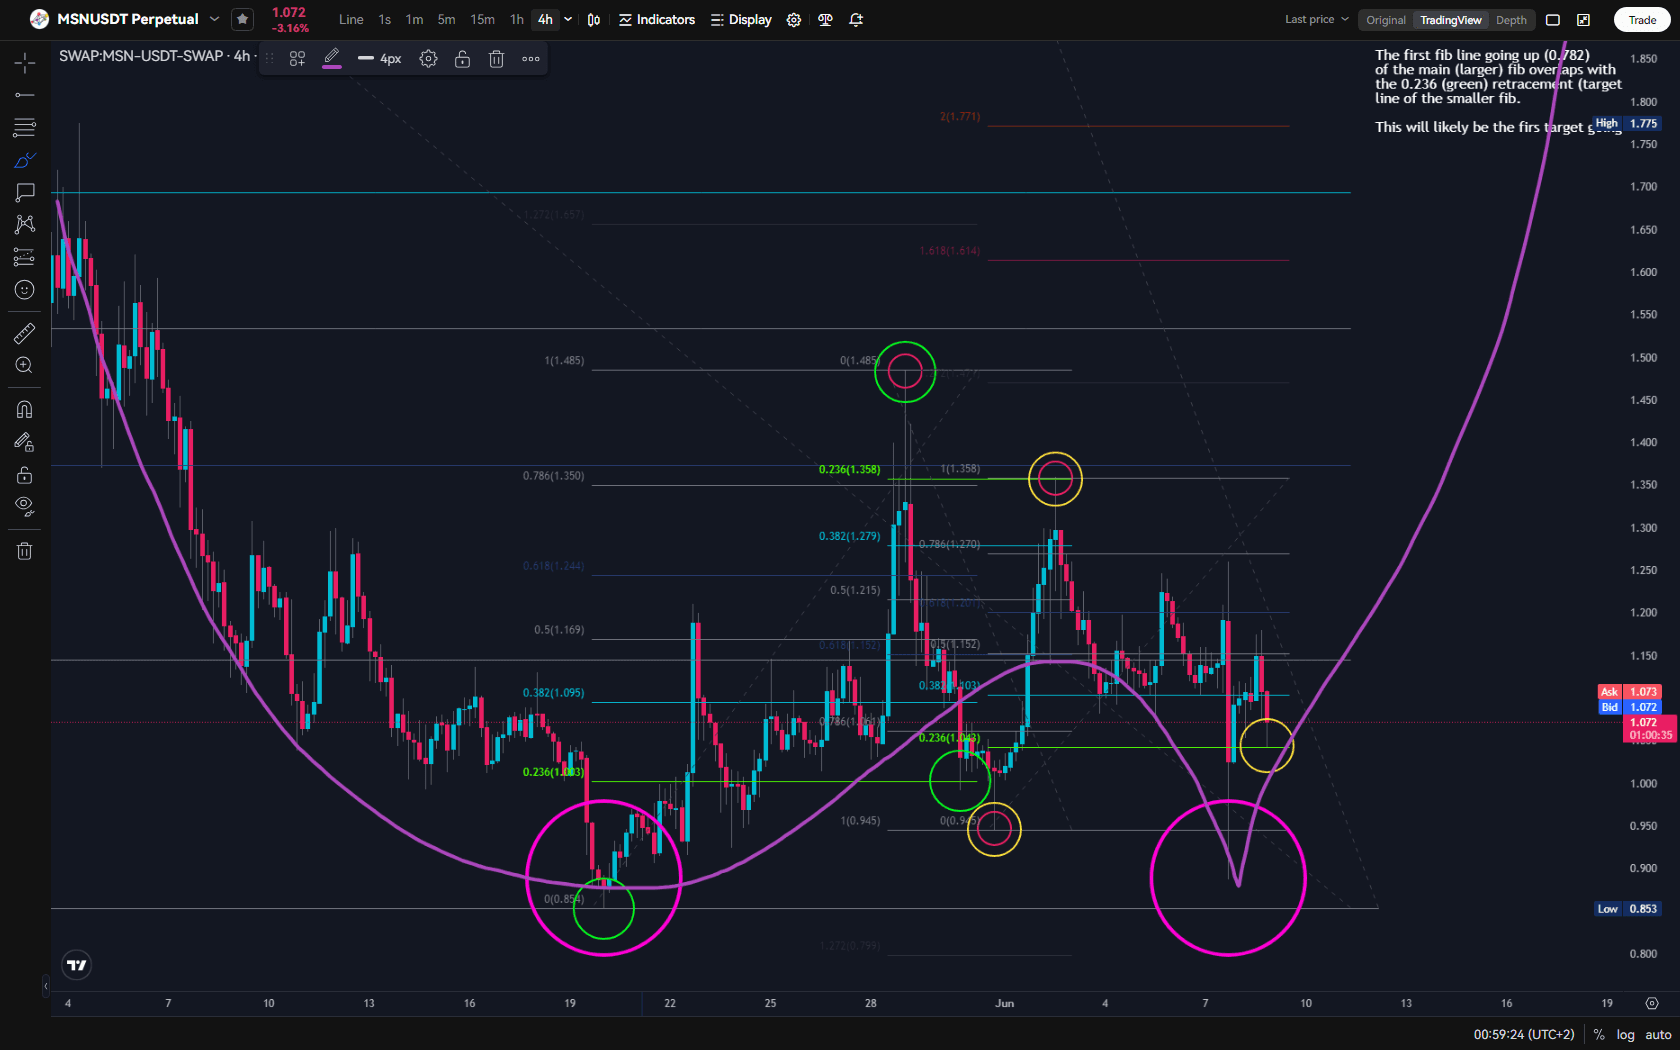The image size is (1680, 1050).
Task: Click the High 1.775 price label
Action: [1627, 124]
